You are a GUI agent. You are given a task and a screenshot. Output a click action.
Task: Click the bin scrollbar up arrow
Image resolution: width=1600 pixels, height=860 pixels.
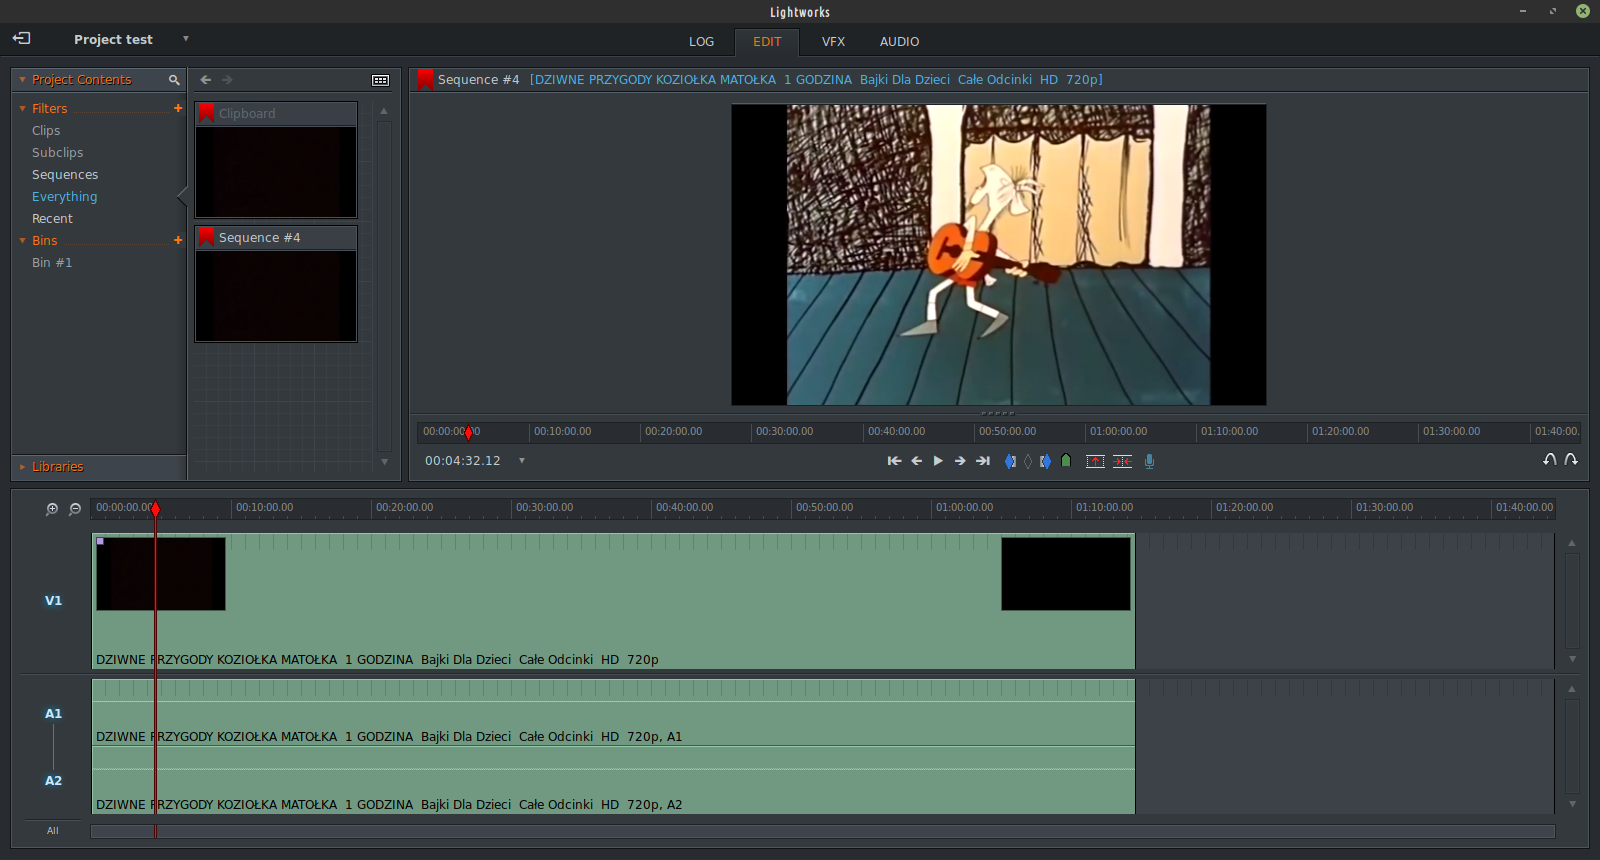[x=384, y=111]
